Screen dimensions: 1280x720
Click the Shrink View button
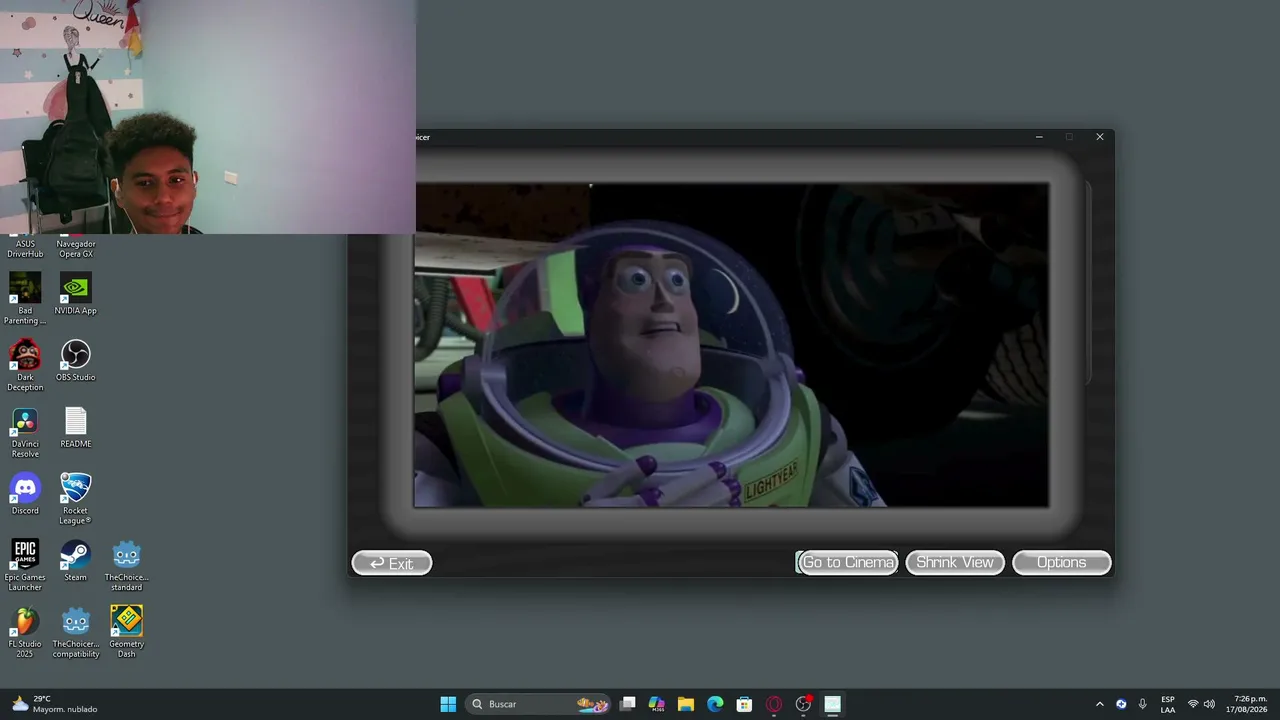[955, 562]
